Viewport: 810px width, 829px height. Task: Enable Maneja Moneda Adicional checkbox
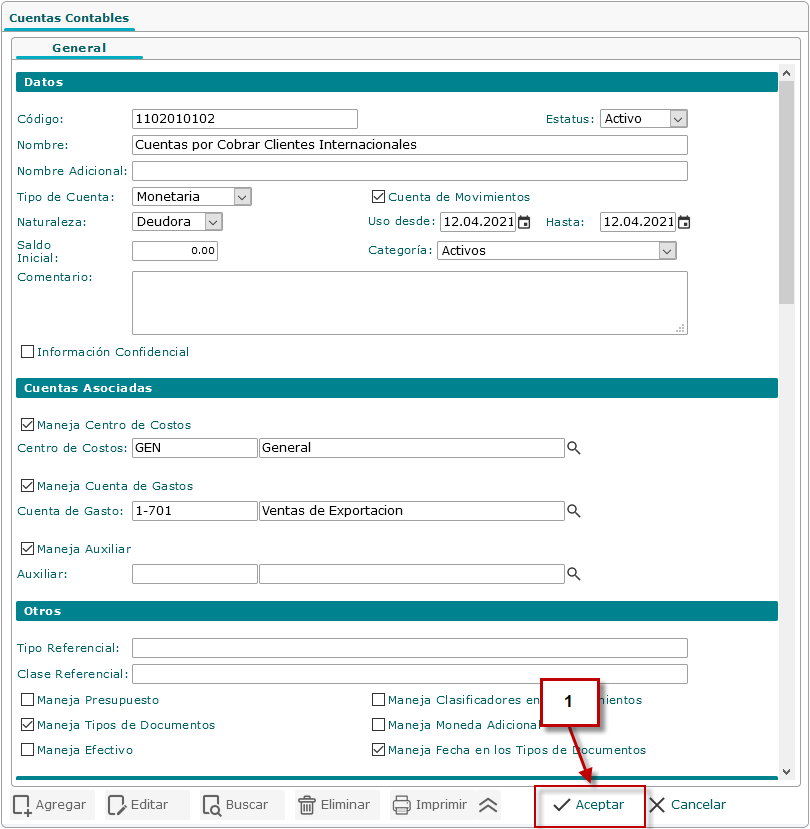pyautogui.click(x=378, y=724)
